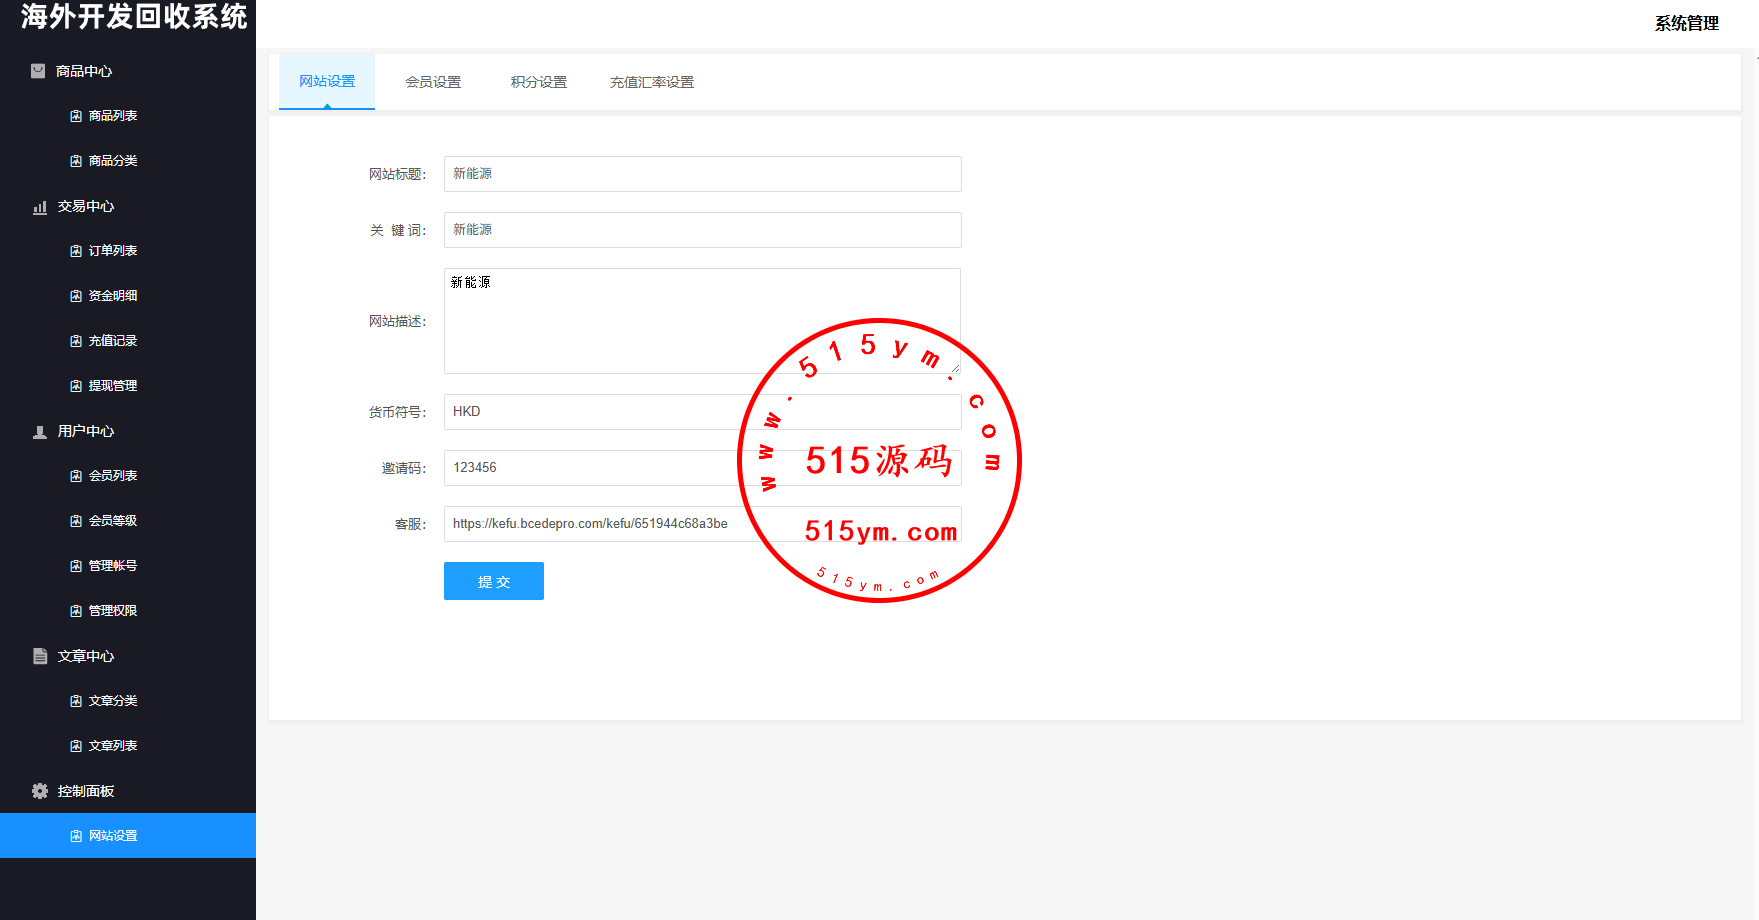The width and height of the screenshot is (1759, 920).
Task: Switch to the 会员设置 tab
Action: click(433, 82)
